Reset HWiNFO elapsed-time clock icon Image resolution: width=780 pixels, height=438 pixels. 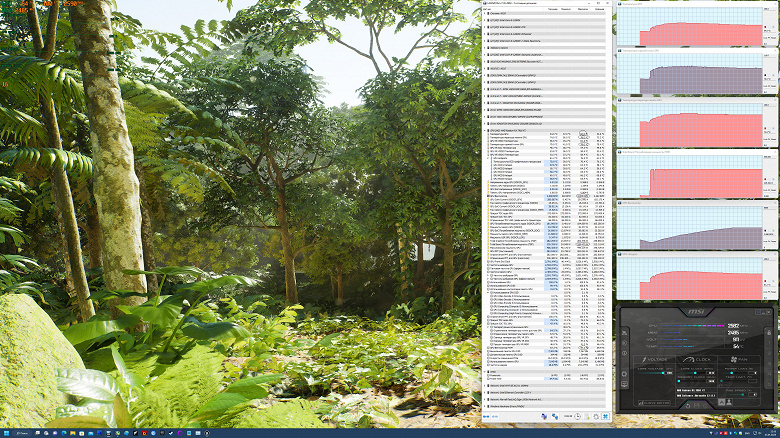tap(578, 417)
